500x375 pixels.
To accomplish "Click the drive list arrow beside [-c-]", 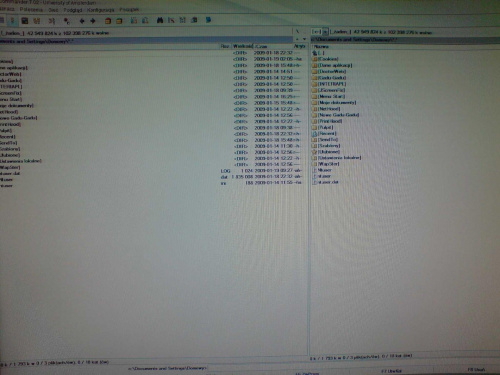I will point(325,32).
